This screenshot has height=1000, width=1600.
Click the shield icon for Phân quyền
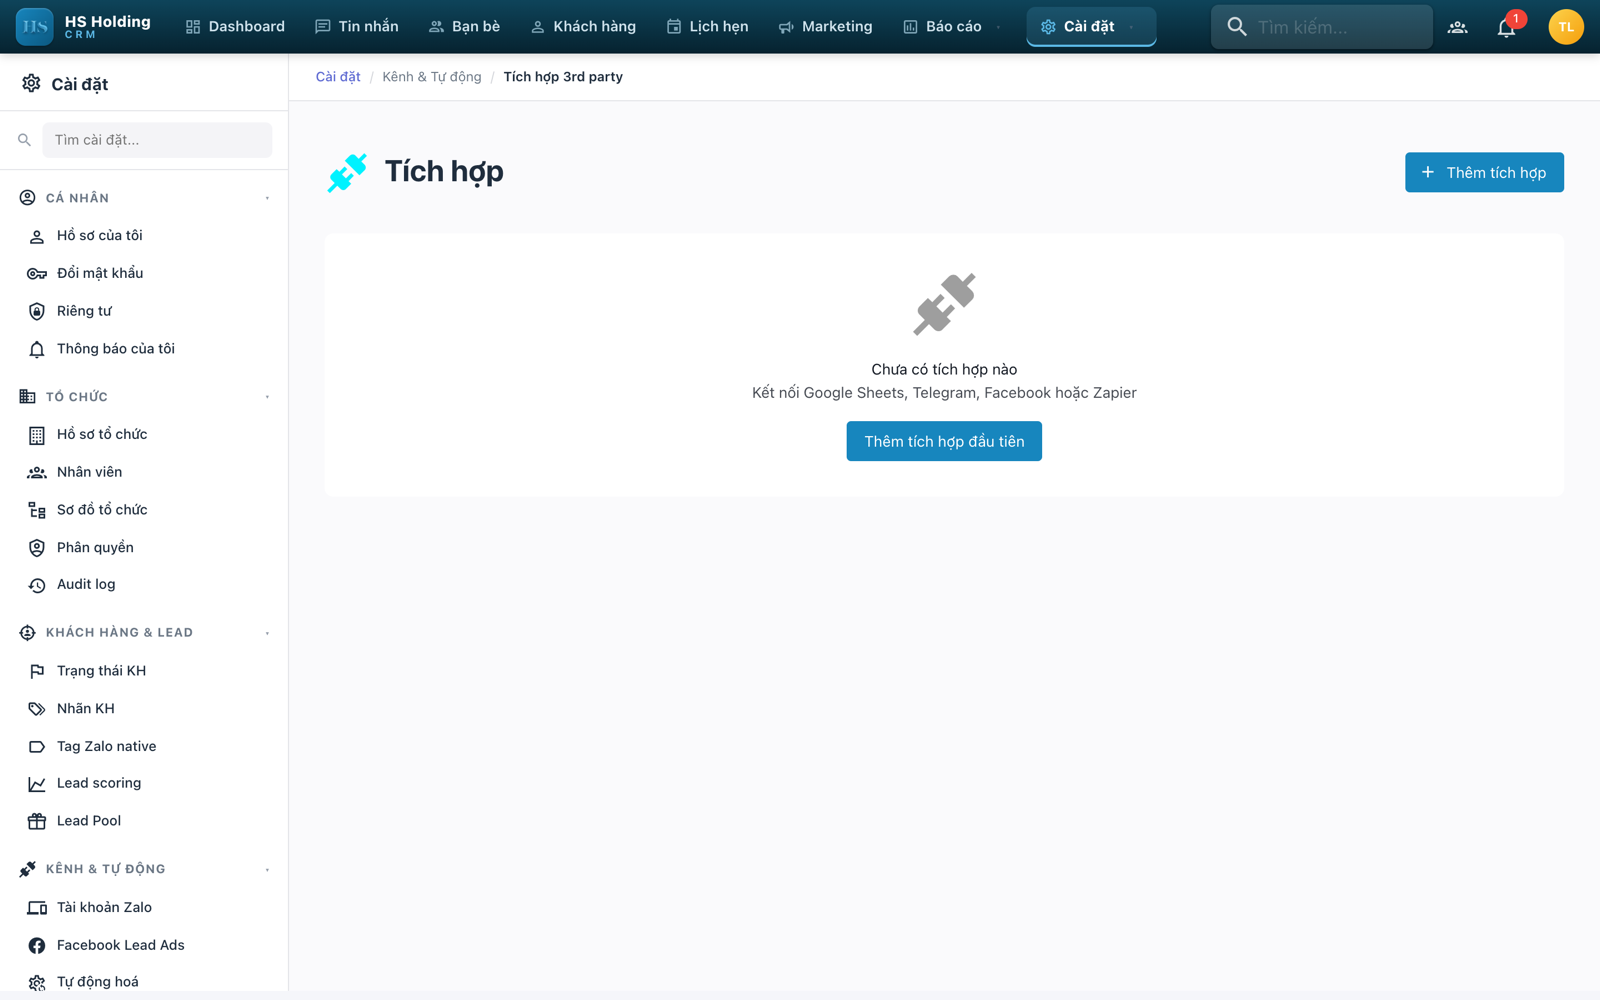pyautogui.click(x=37, y=548)
